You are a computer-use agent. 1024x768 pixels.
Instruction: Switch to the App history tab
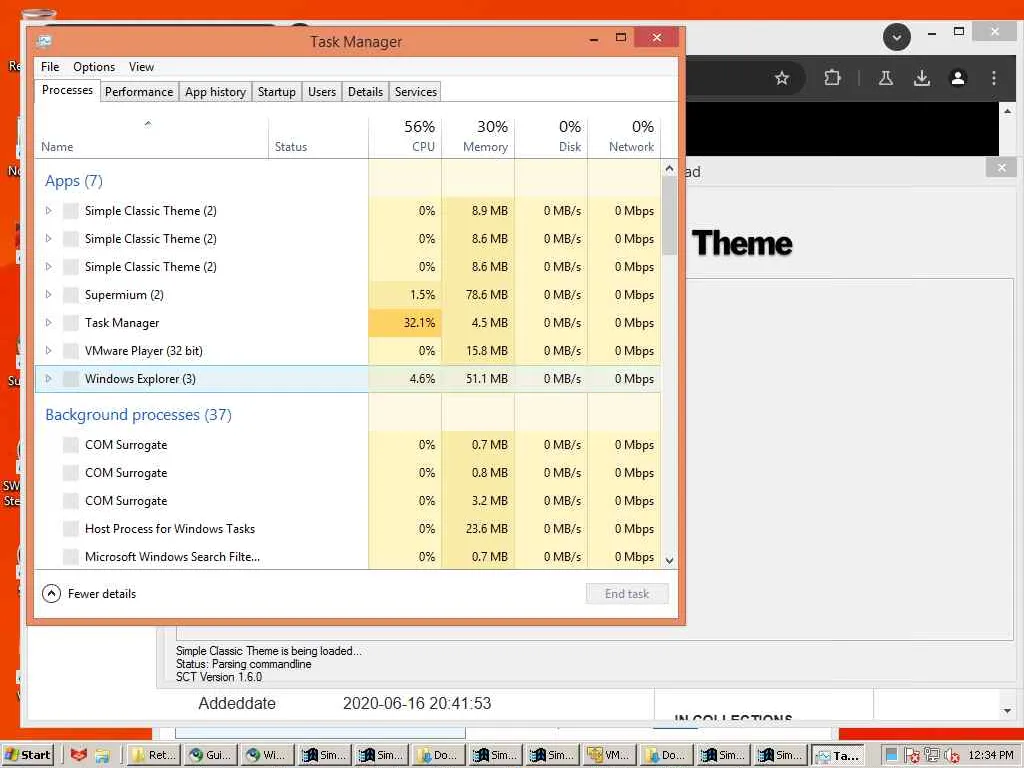[216, 91]
